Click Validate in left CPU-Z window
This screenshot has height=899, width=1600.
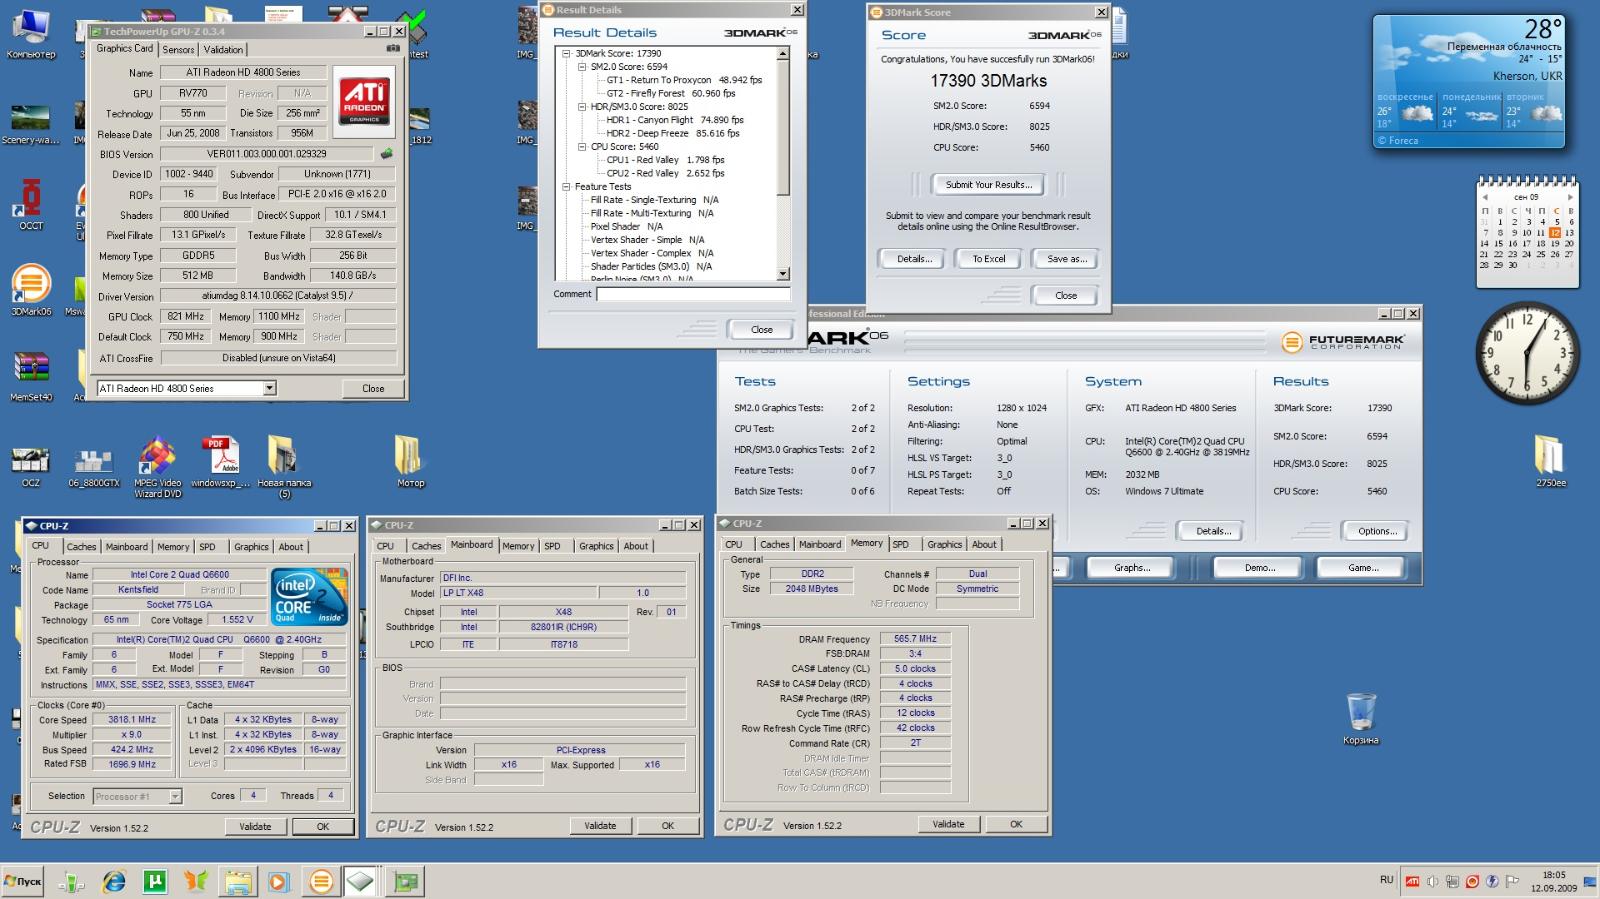pos(255,826)
